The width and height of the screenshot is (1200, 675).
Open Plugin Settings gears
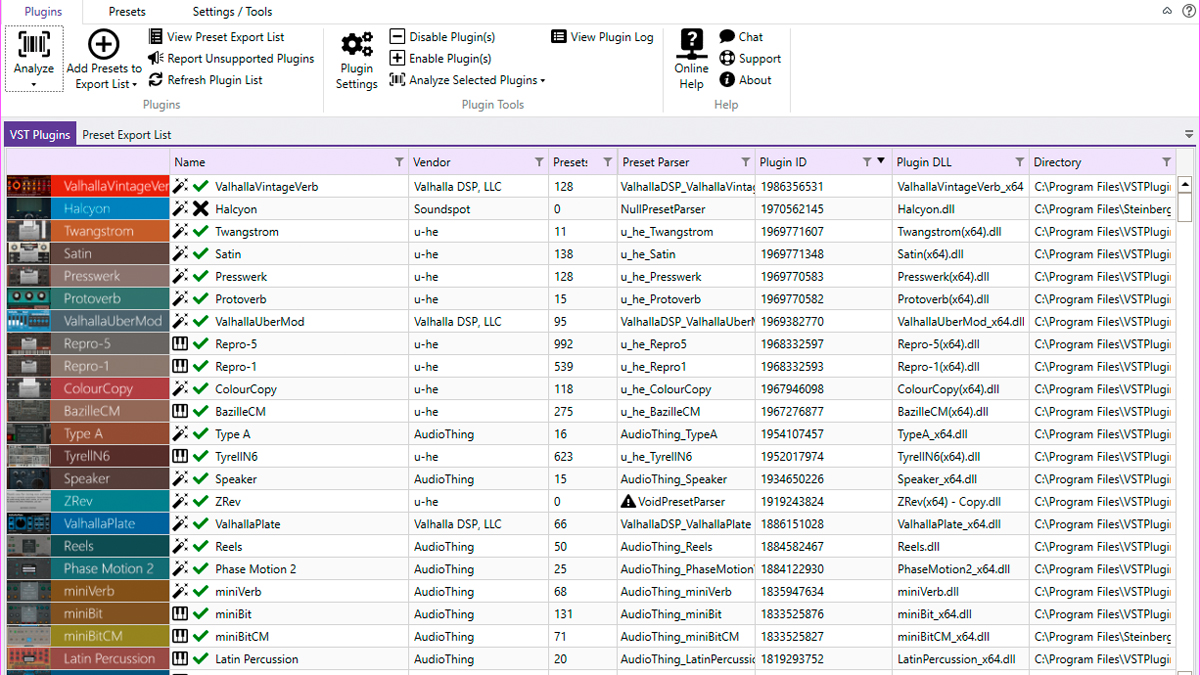coord(357,60)
